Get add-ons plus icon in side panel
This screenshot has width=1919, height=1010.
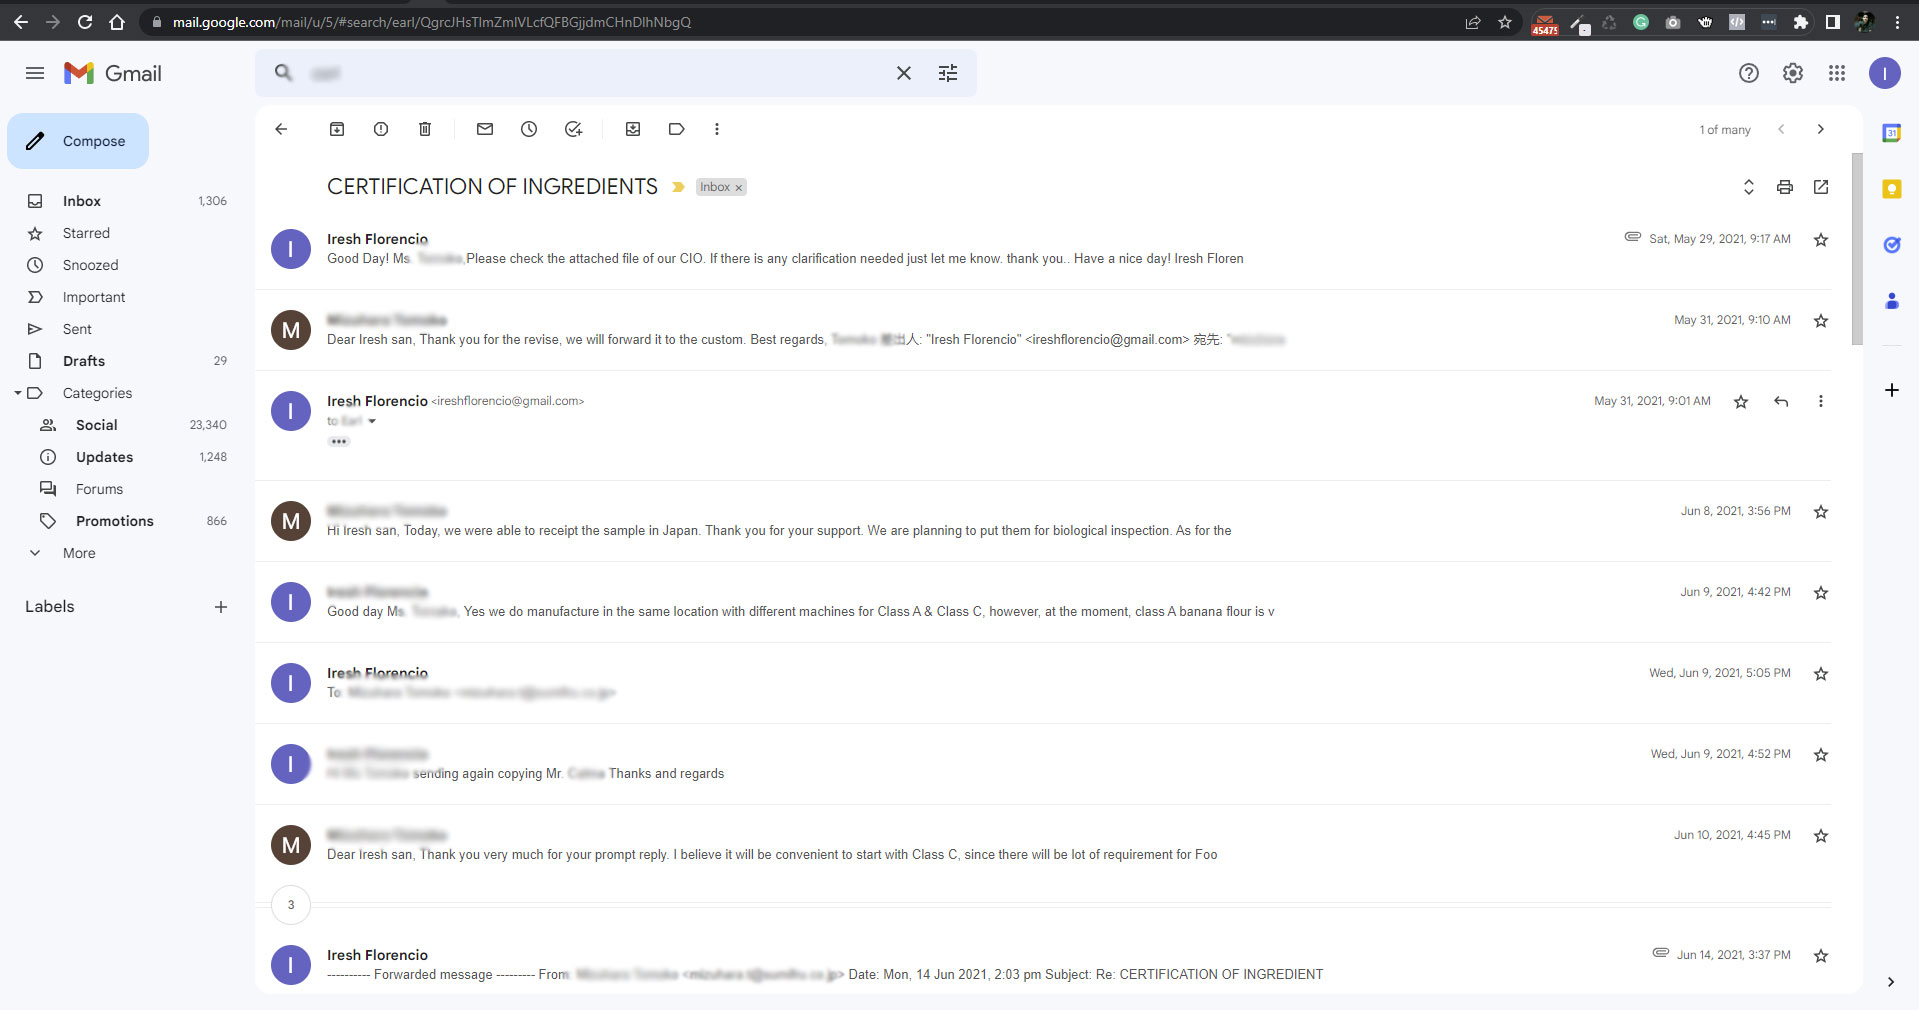1892,390
